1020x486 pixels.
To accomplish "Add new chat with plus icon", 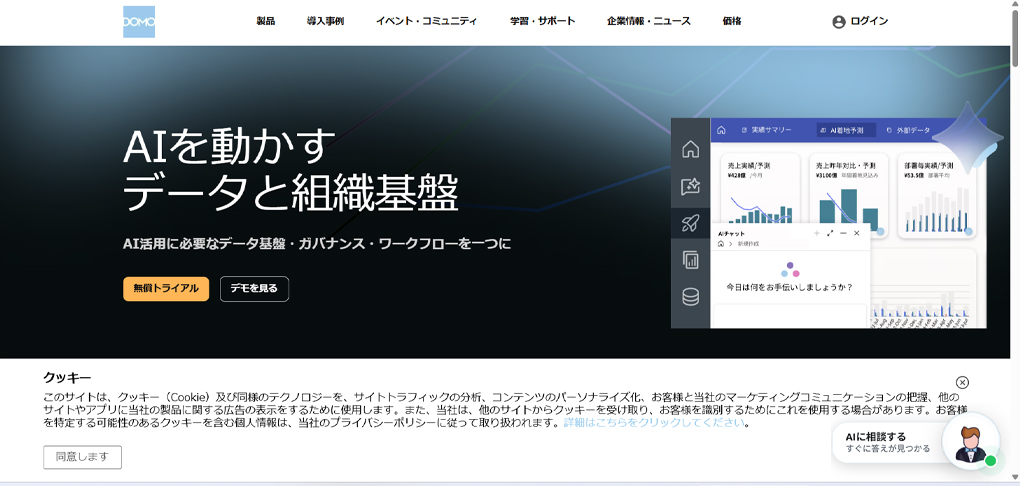I will click(x=817, y=233).
